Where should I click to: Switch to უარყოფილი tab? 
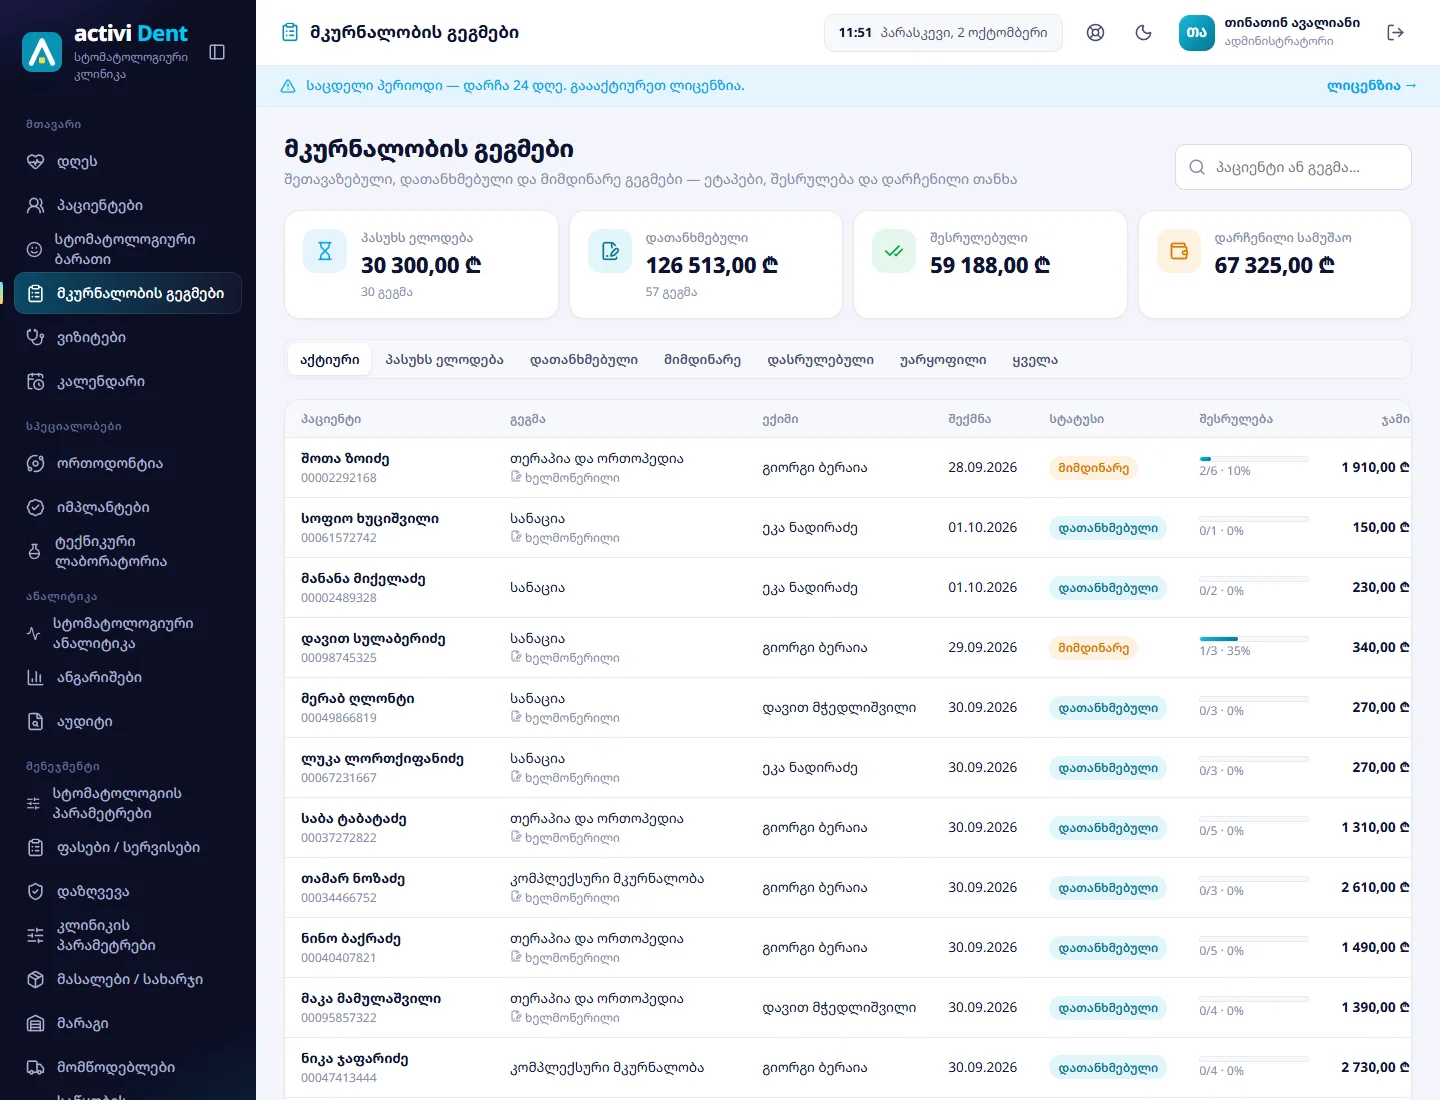943,360
